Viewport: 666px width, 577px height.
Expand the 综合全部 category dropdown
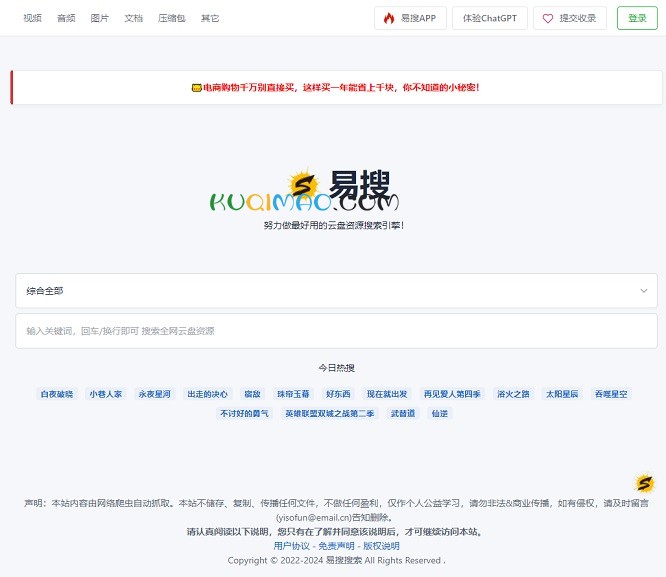coord(336,291)
